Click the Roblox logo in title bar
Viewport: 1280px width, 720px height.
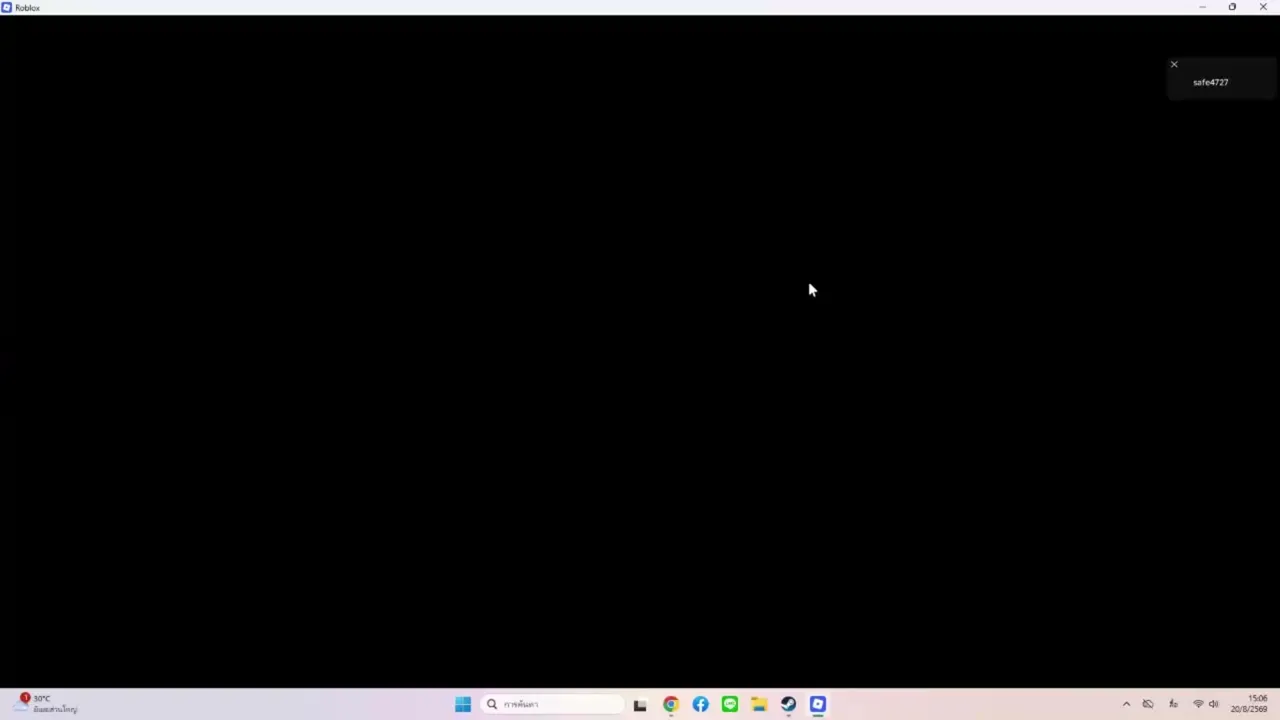click(x=7, y=7)
